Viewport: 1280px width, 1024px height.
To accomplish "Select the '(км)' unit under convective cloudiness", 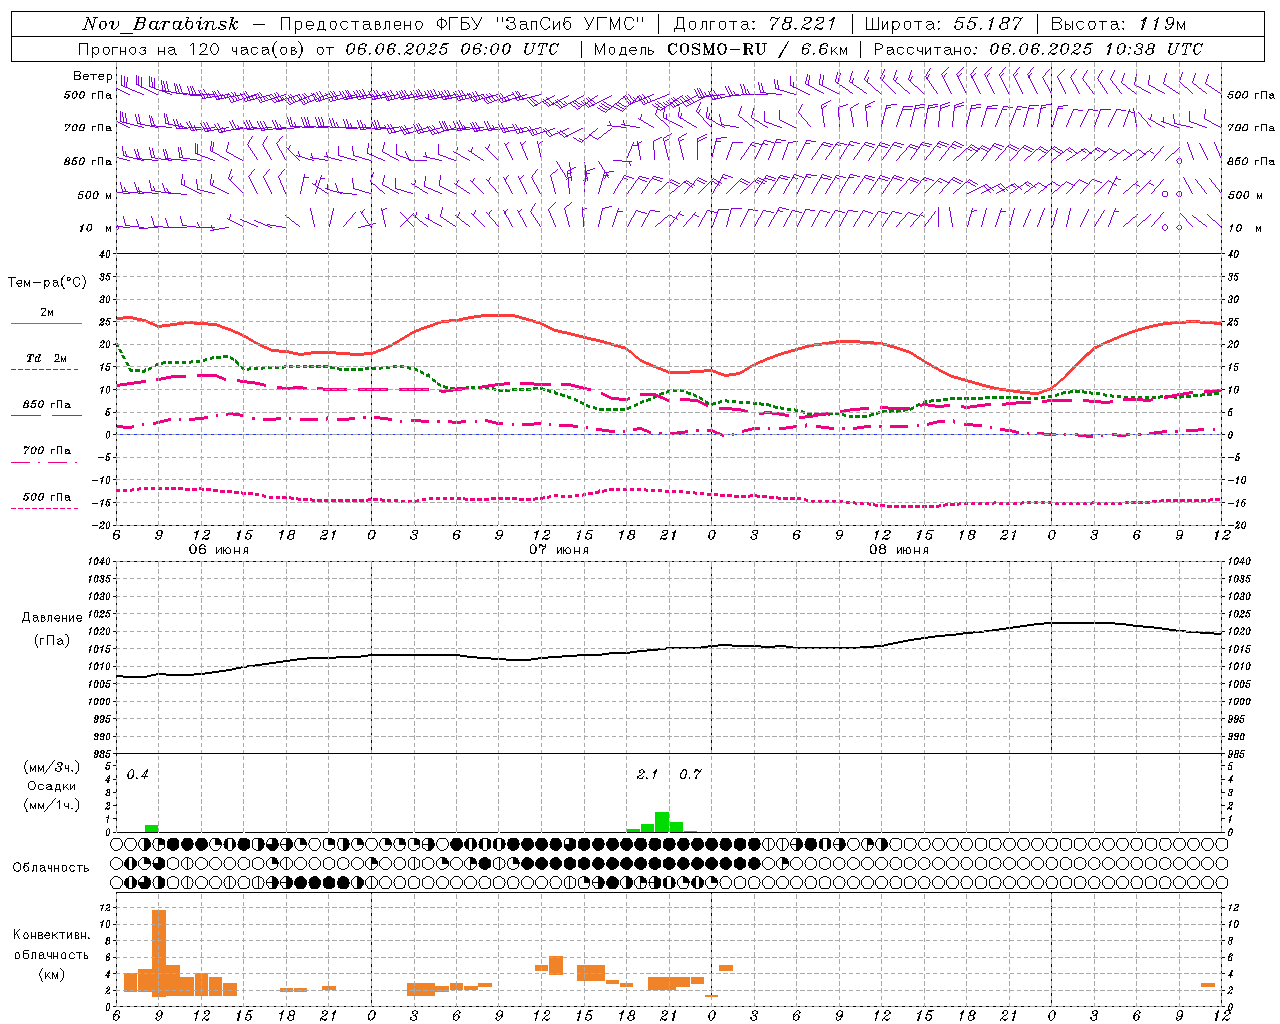I will [x=52, y=974].
